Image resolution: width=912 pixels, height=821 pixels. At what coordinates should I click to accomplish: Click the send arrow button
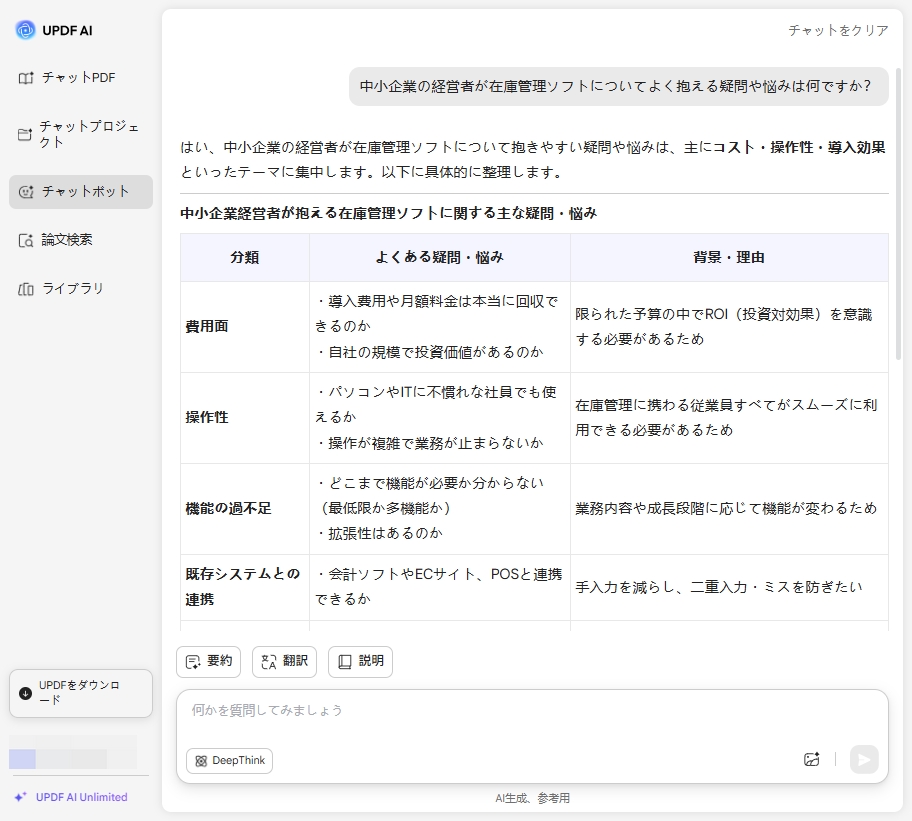(864, 759)
